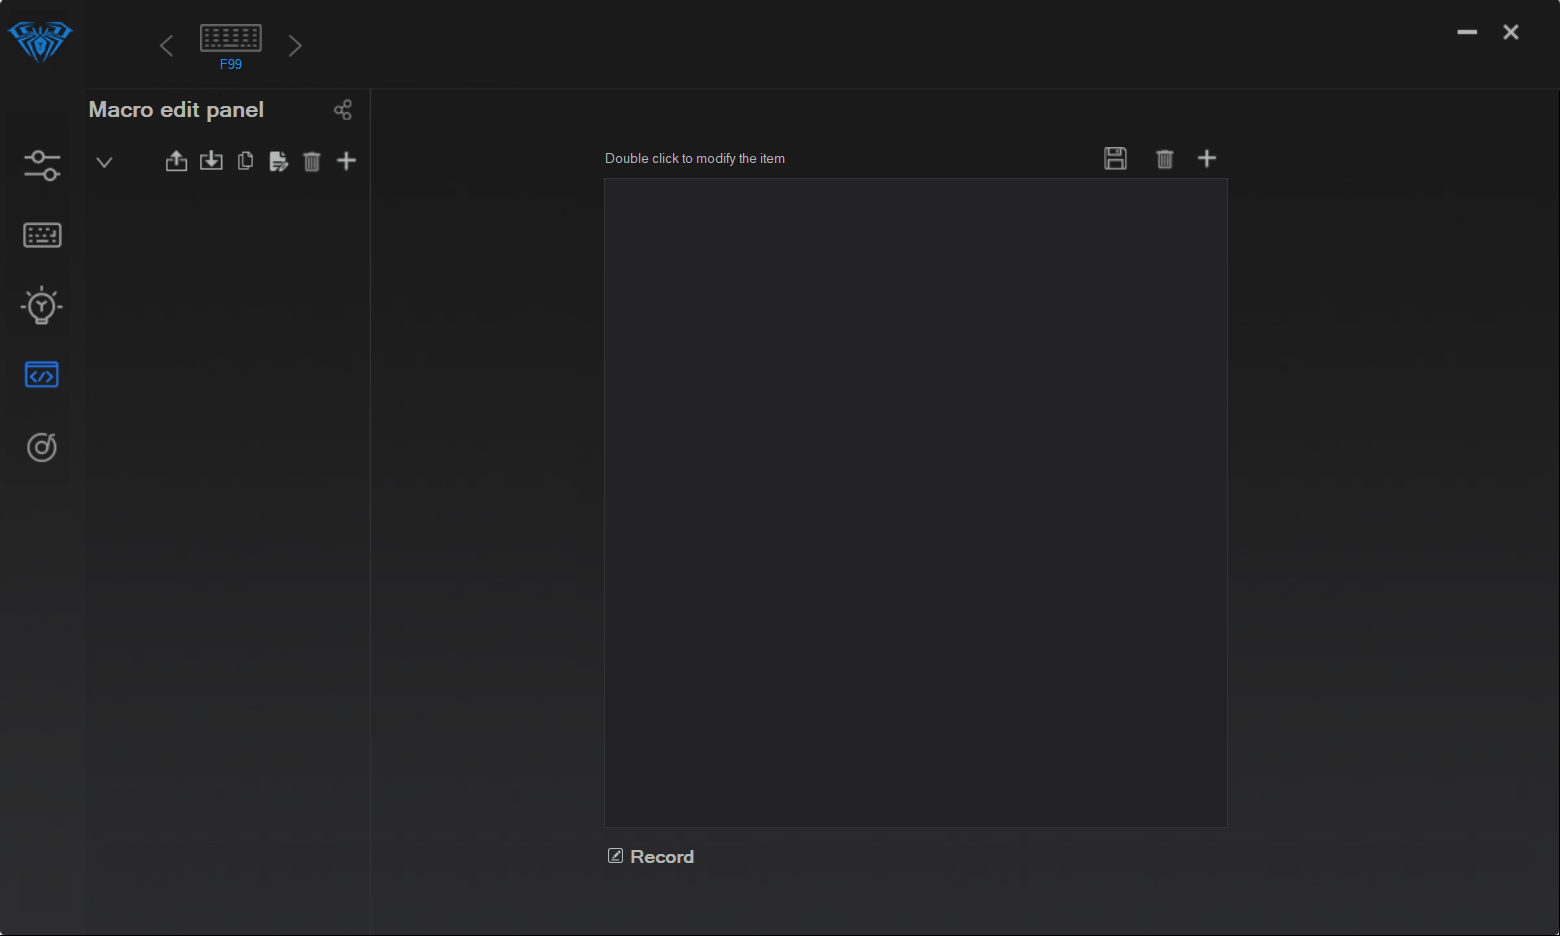Viewport: 1560px width, 936px height.
Task: Save macro actions with floppy disk icon
Action: pyautogui.click(x=1115, y=158)
